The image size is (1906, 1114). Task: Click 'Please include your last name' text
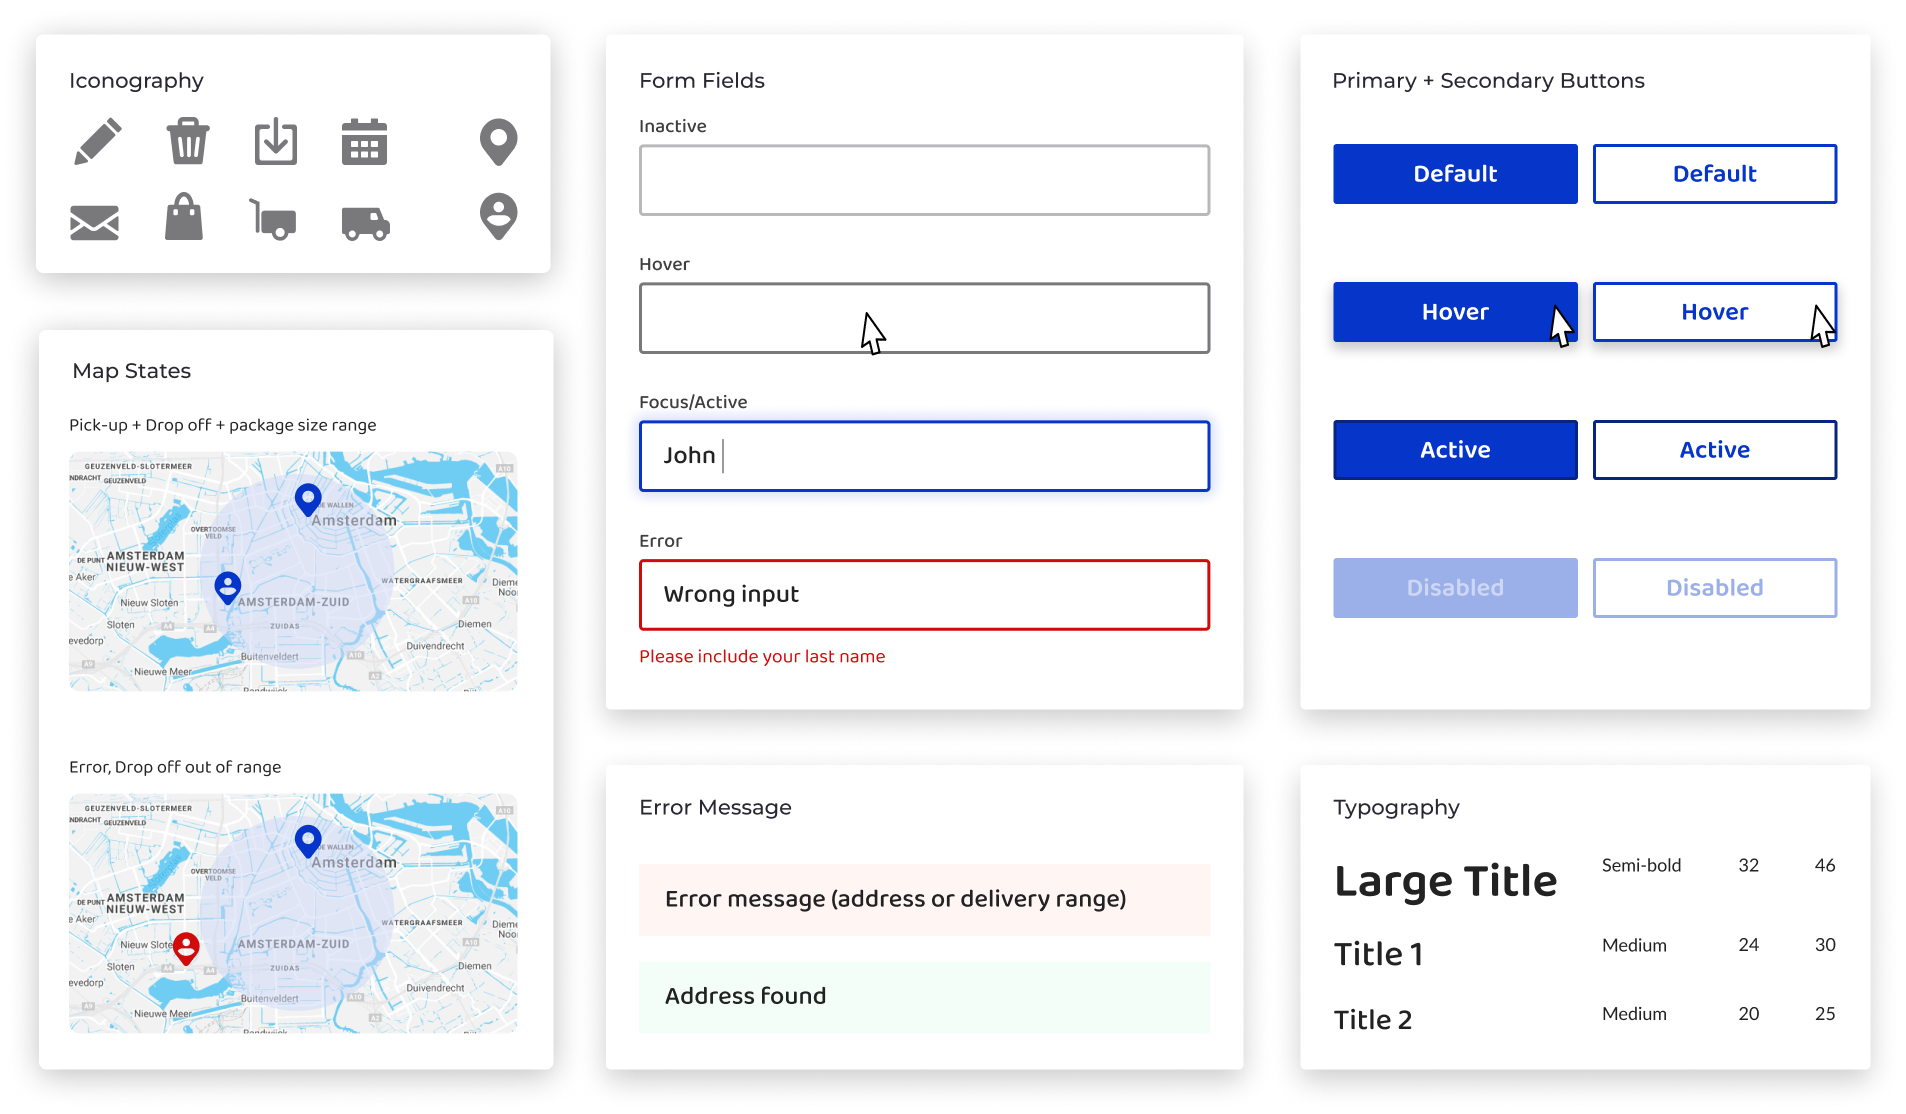tap(762, 656)
